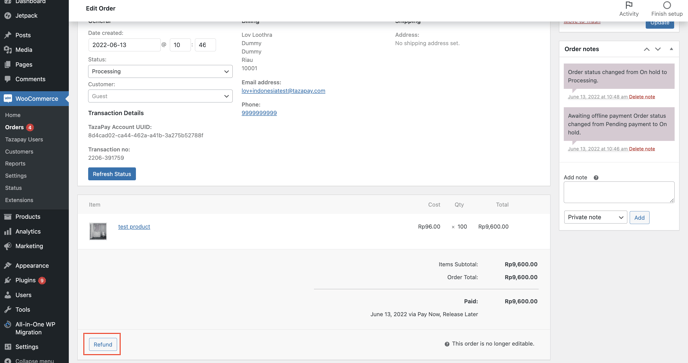Collapse the Order notes panel
Screen dimensions: 688x363
coord(671,49)
